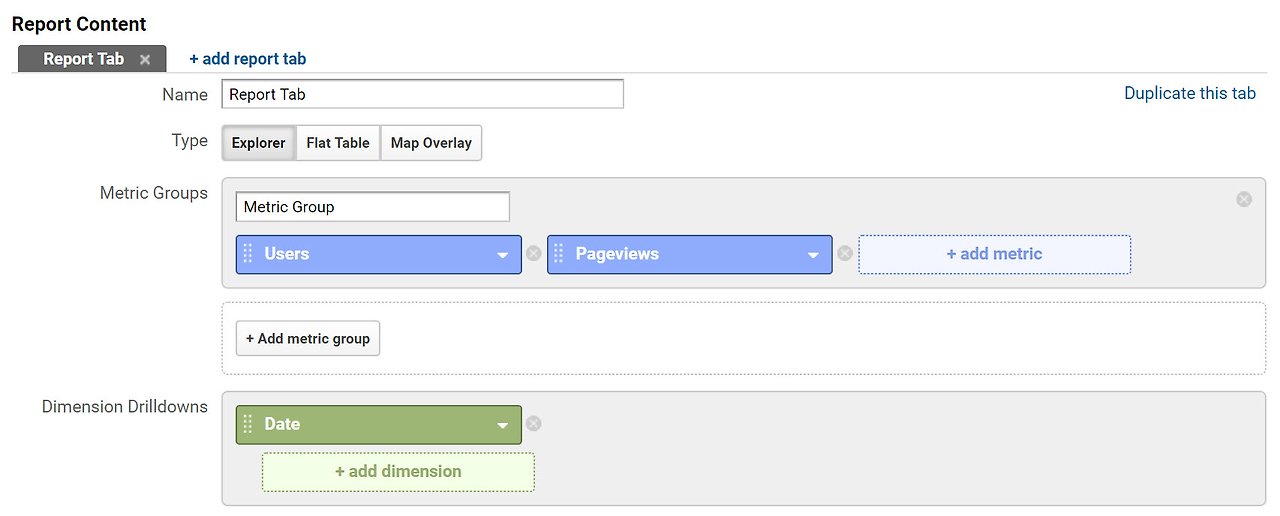Remove the Pageviews metric with x icon
The width and height of the screenshot is (1280, 516).
[x=845, y=254]
